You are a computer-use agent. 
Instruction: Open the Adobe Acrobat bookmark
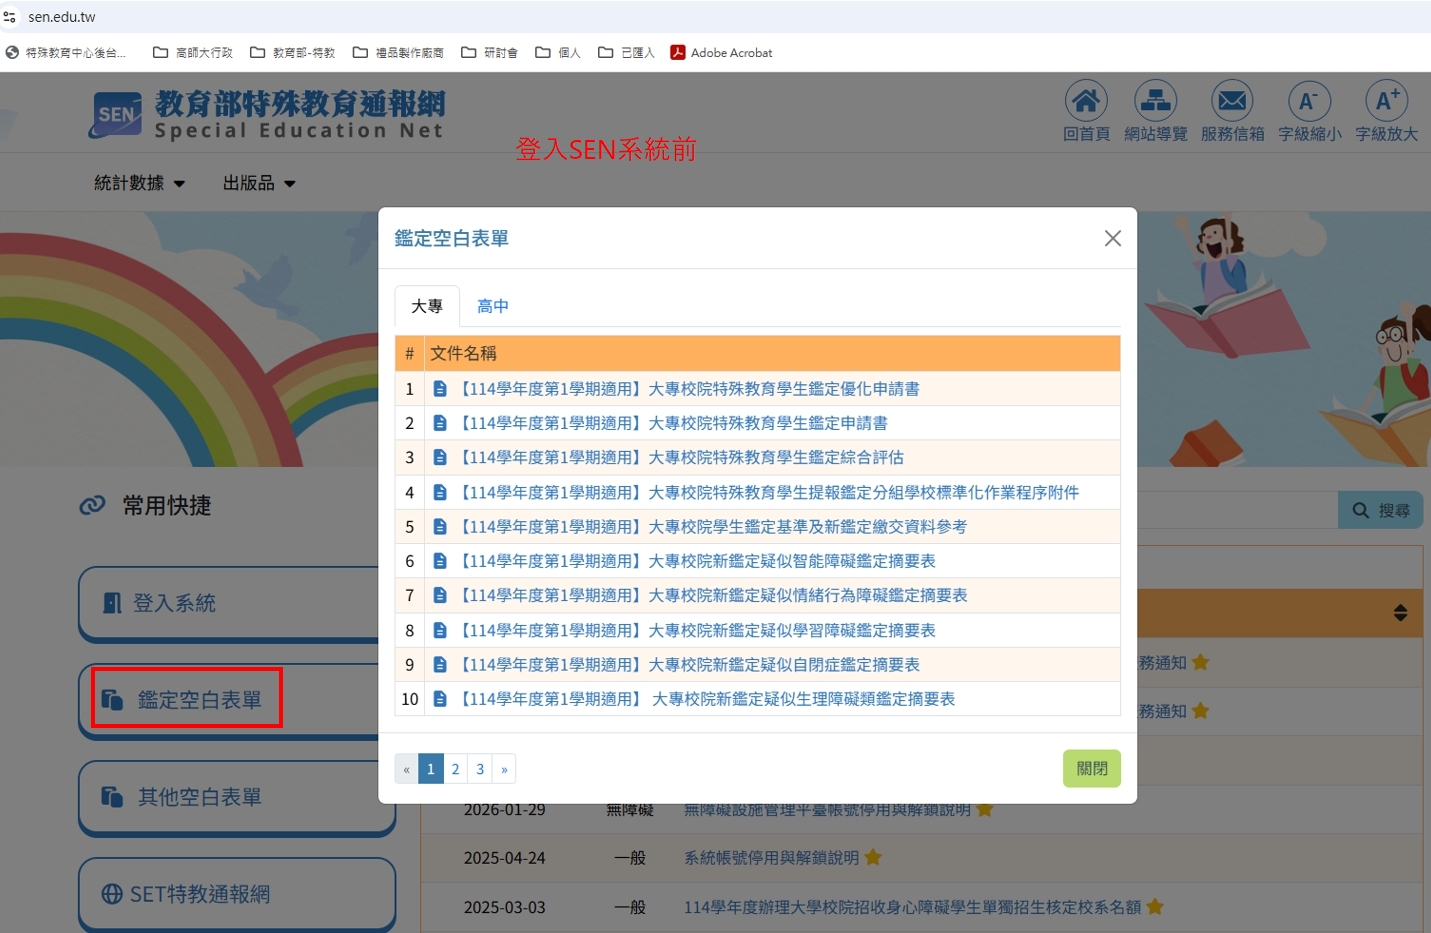coord(721,53)
